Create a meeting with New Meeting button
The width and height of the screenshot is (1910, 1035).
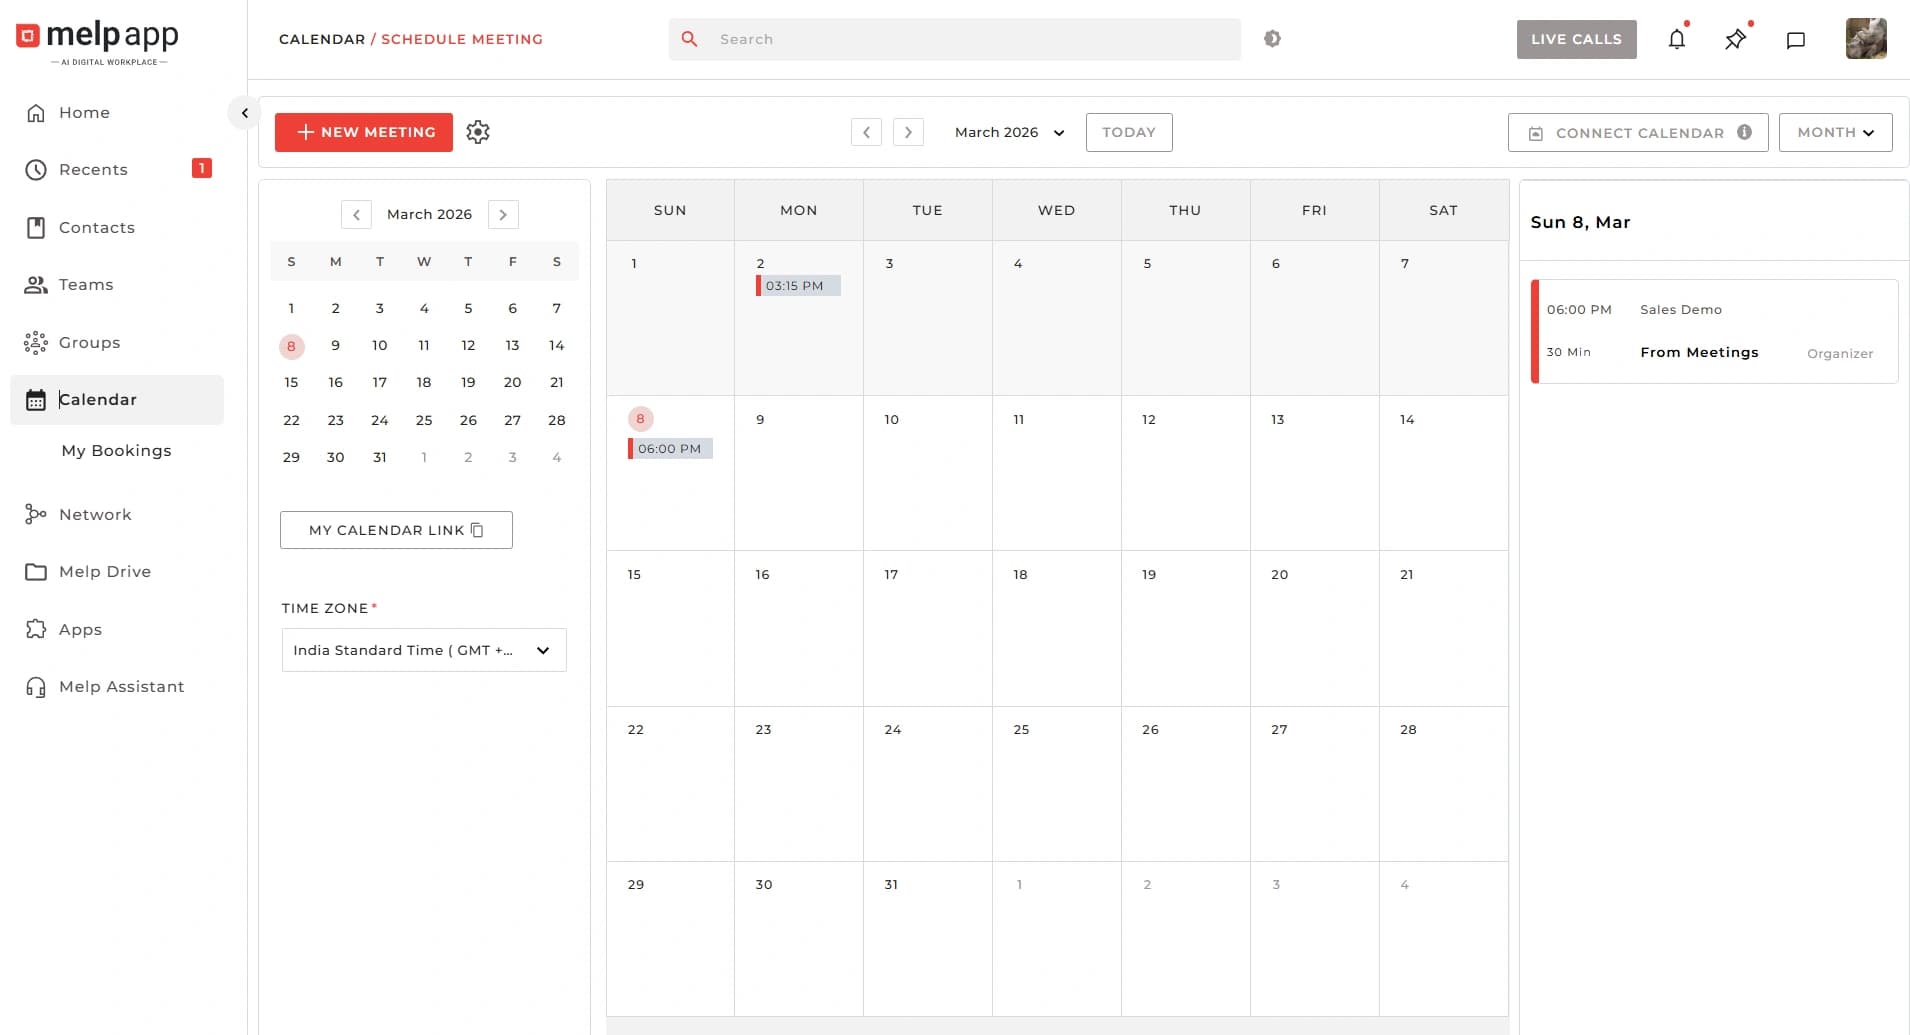coord(363,131)
